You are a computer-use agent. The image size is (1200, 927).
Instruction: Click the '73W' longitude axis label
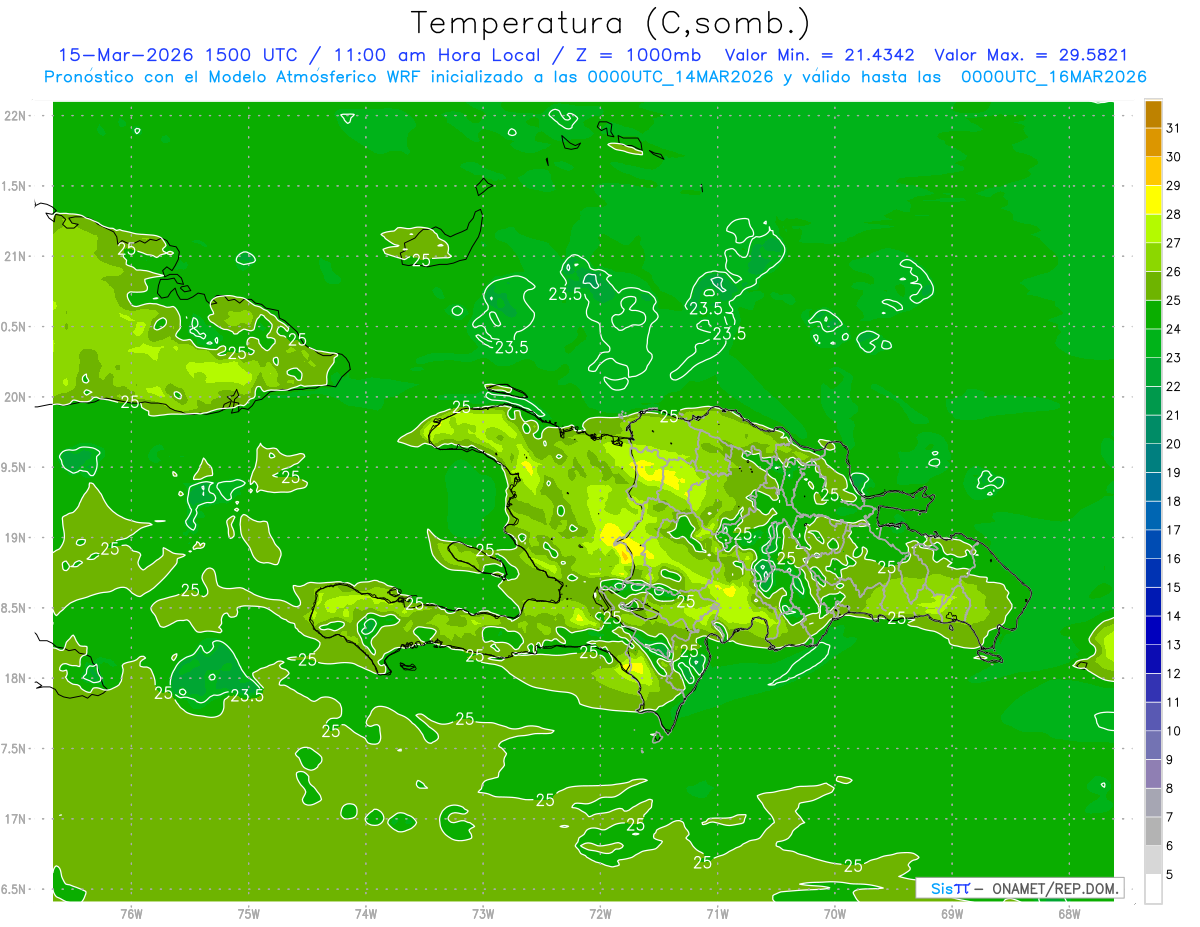(x=482, y=914)
